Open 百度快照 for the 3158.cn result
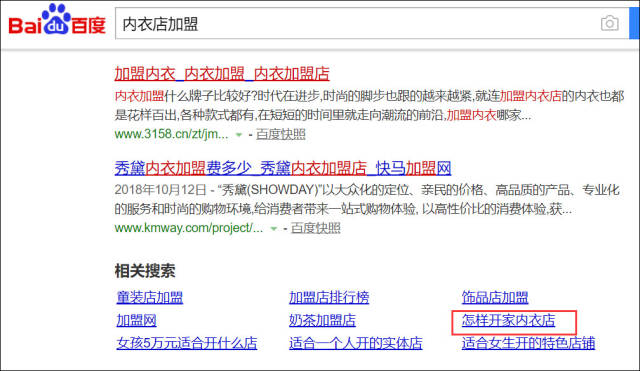This screenshot has height=371, width=640. coord(280,134)
